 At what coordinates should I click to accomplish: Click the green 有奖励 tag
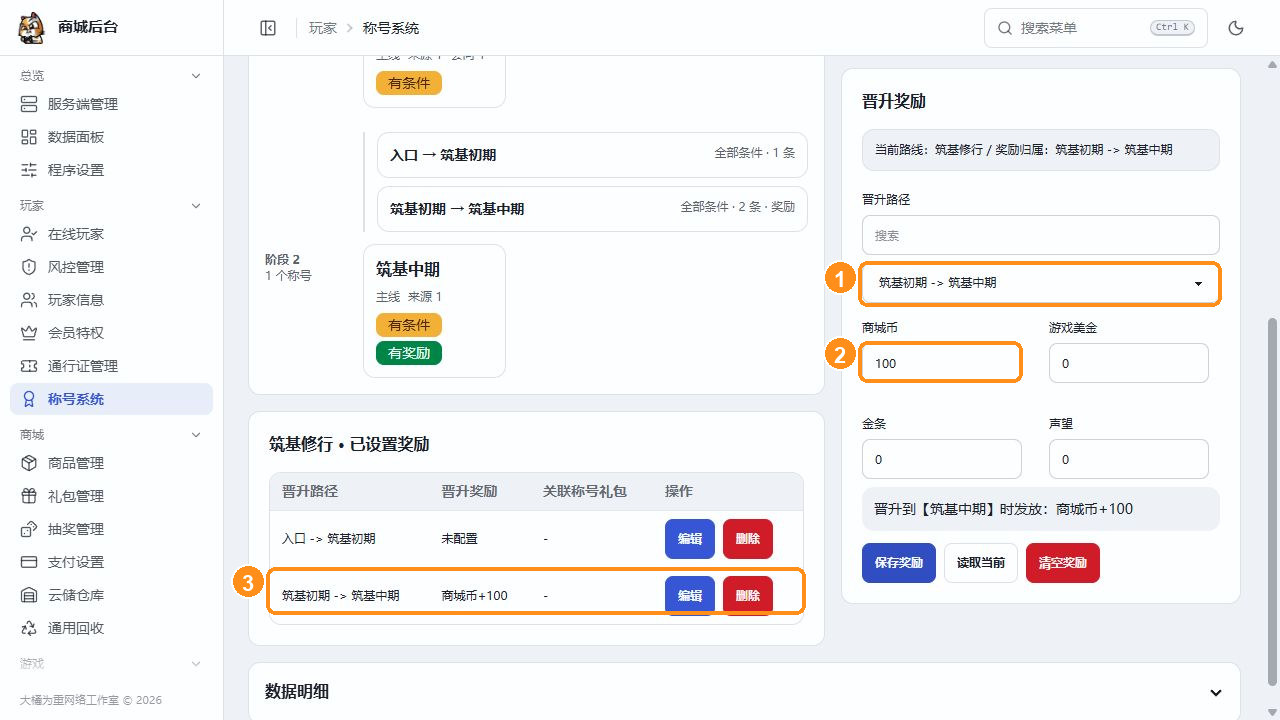(x=408, y=353)
